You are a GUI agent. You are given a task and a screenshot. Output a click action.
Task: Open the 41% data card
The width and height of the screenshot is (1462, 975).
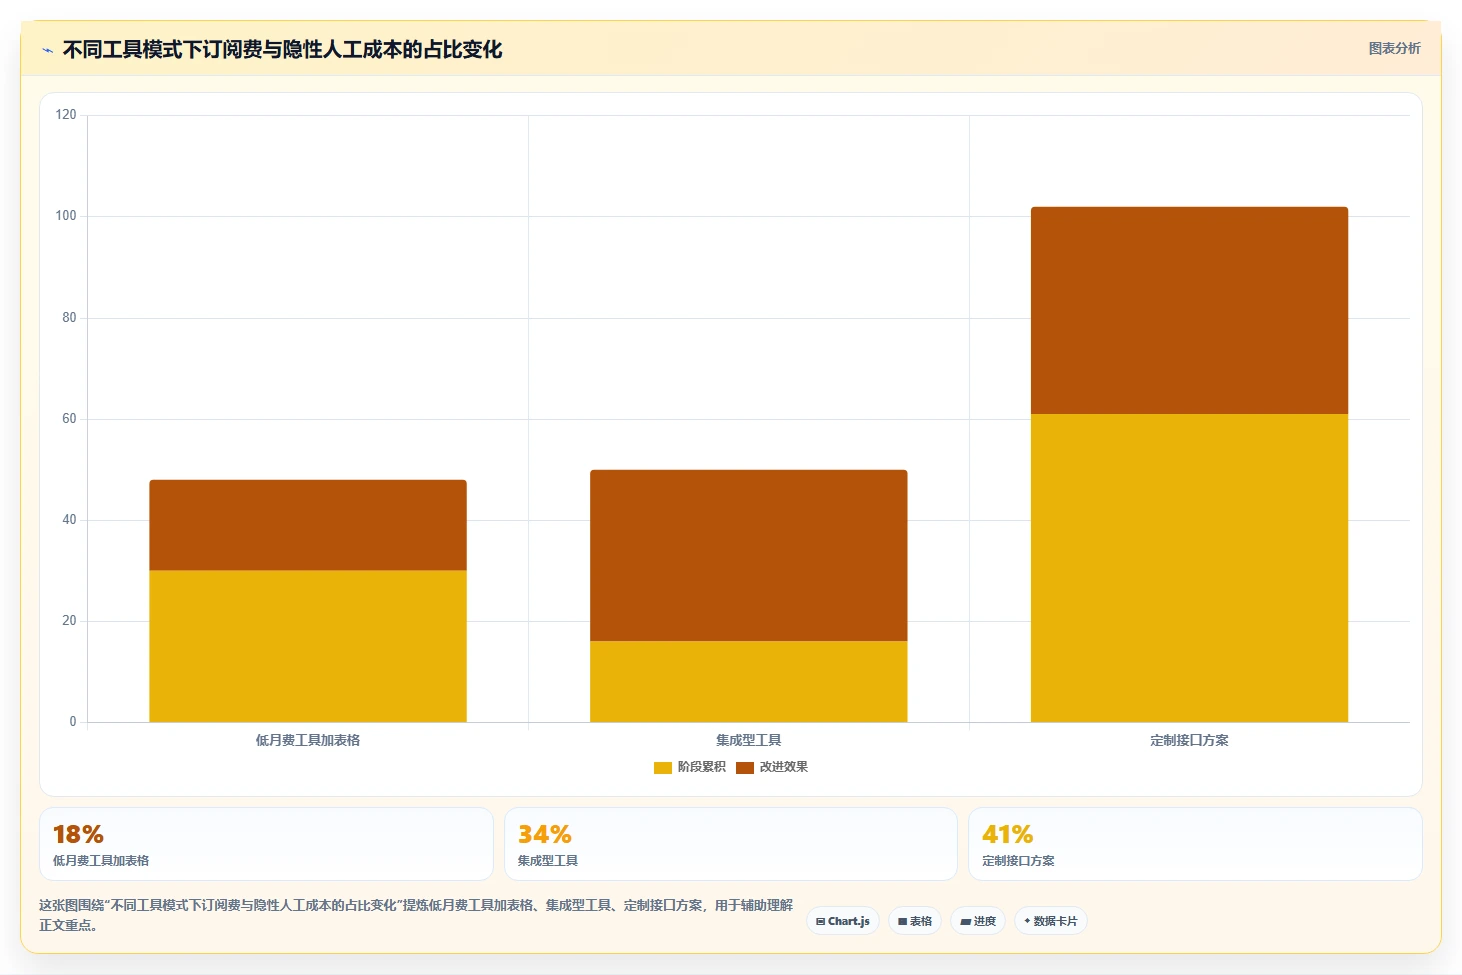(1195, 844)
